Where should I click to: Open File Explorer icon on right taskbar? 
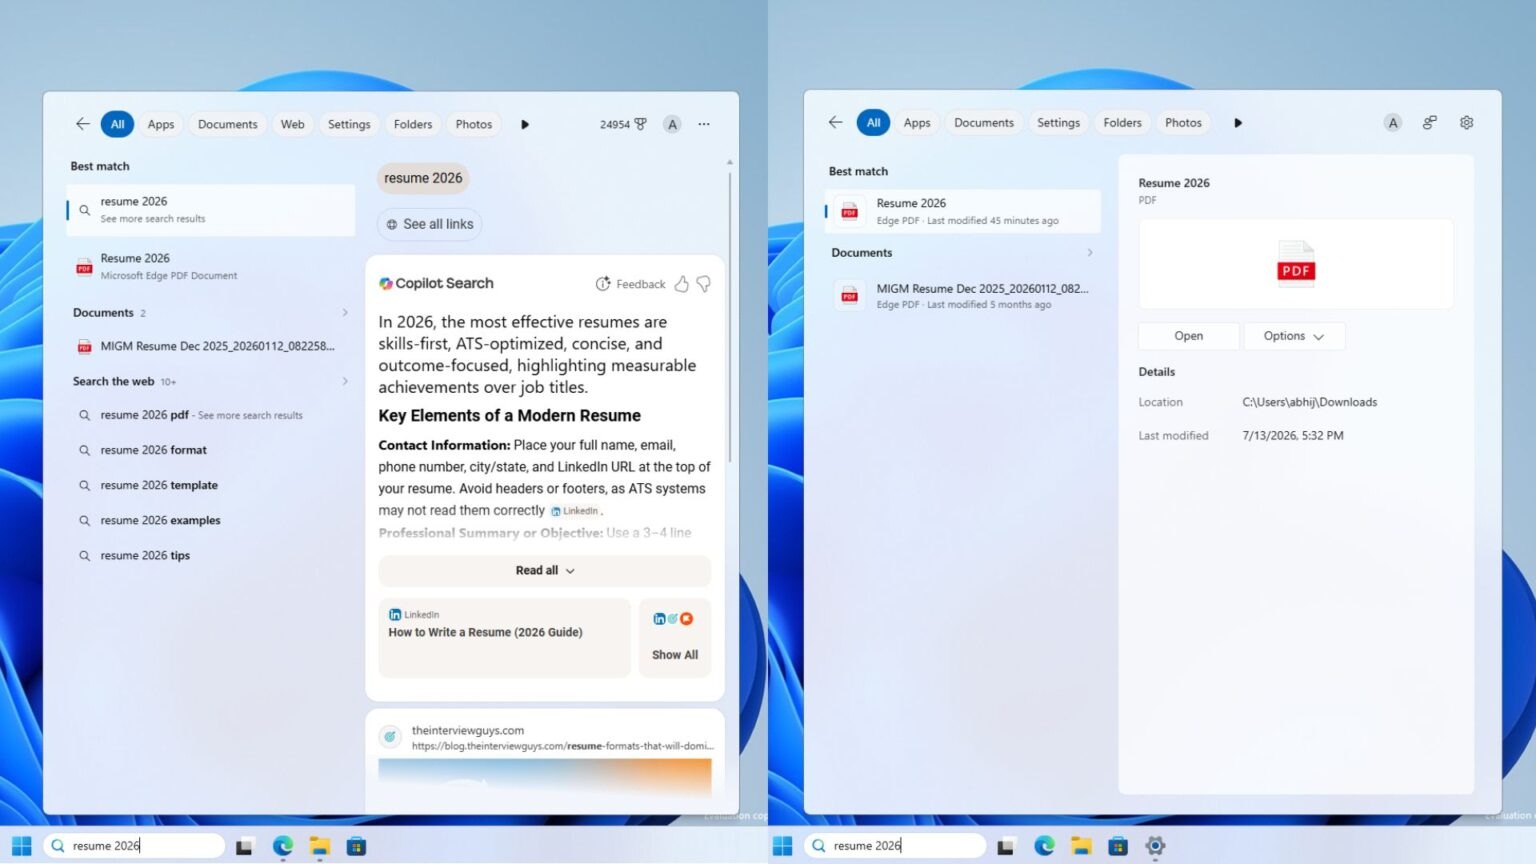click(x=1081, y=846)
